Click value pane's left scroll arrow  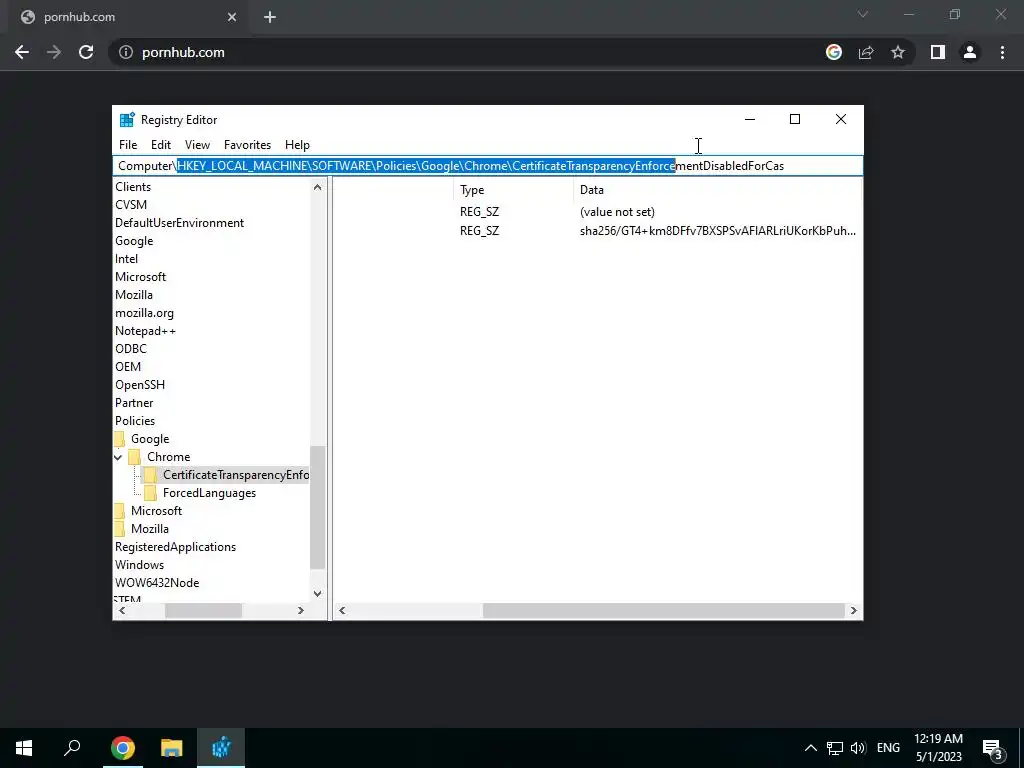point(342,611)
